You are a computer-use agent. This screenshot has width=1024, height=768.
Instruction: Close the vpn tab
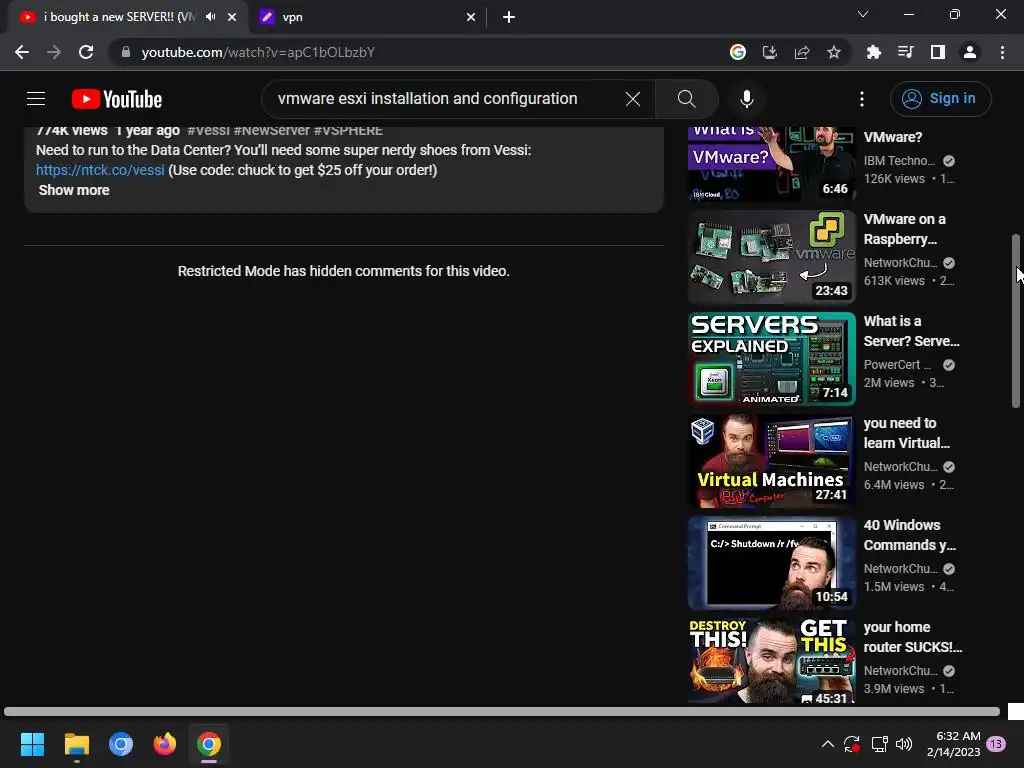tap(470, 17)
